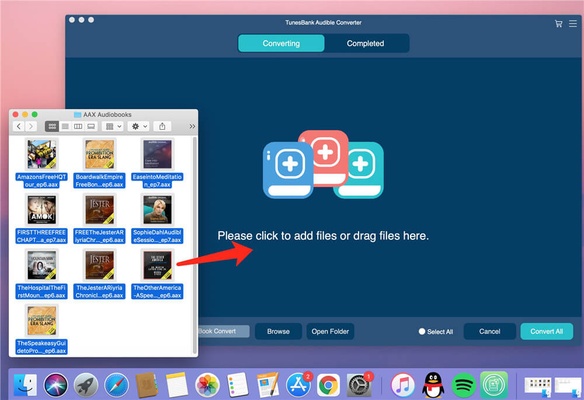Switch to the Completed tab
The height and width of the screenshot is (400, 584).
[x=365, y=43]
